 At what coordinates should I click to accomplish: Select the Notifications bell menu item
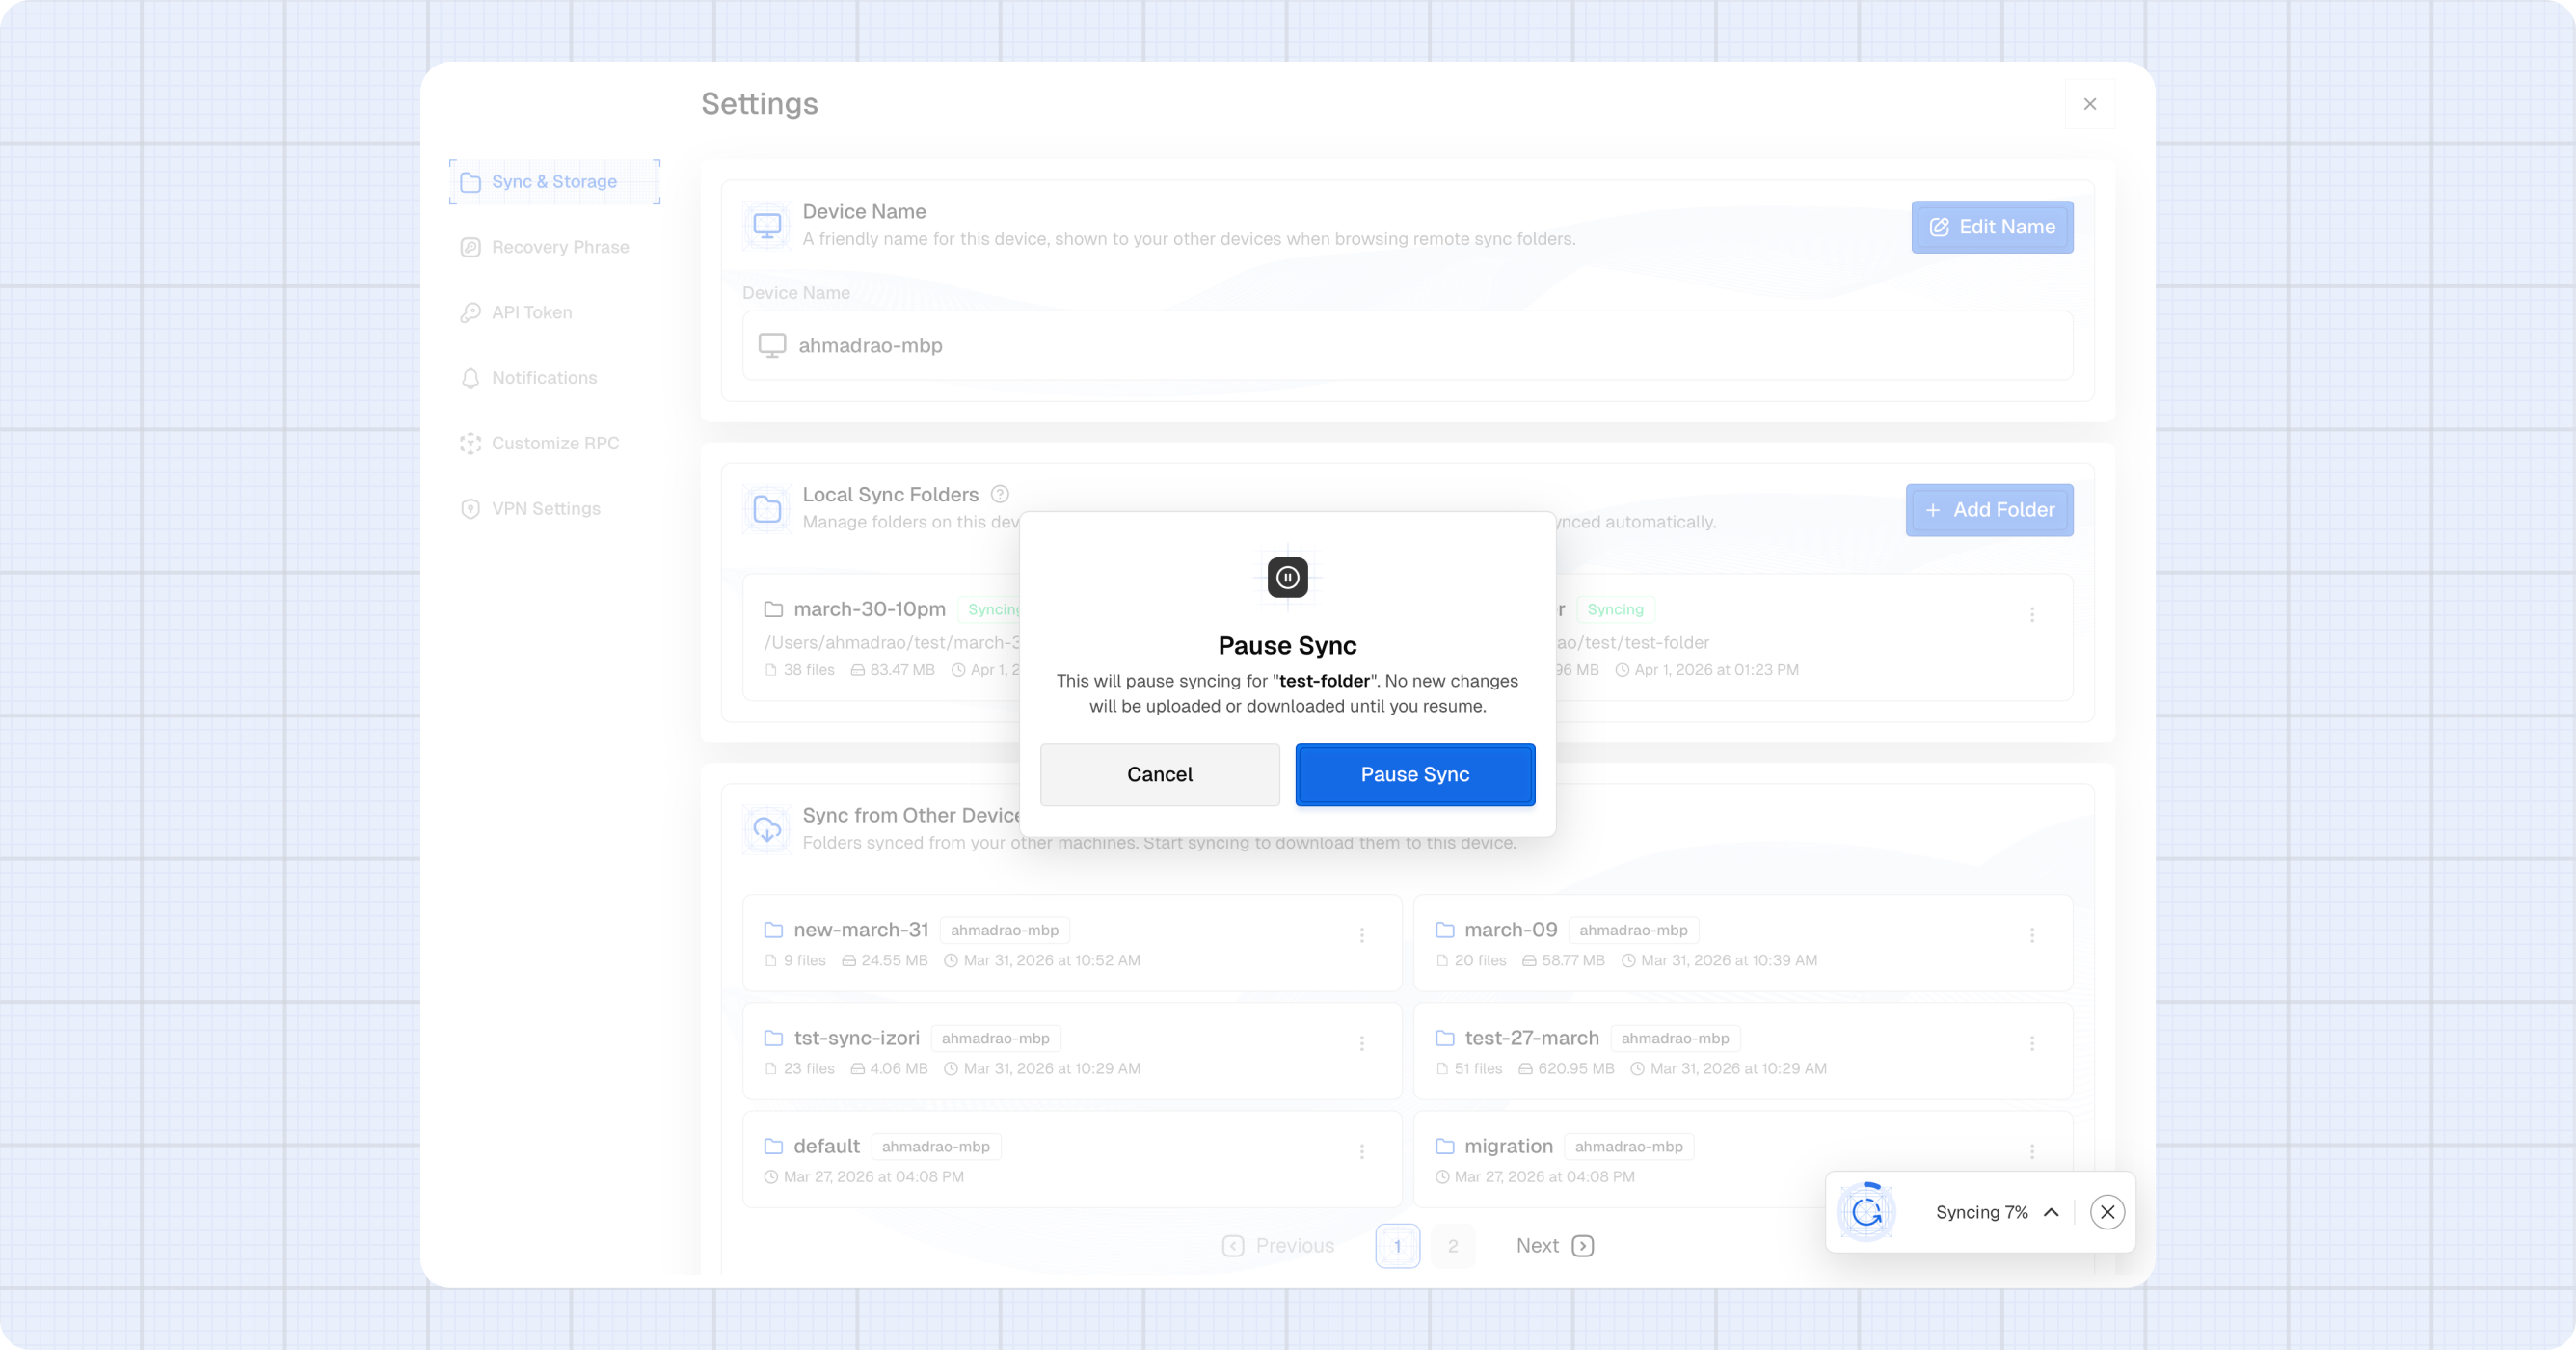[x=543, y=378]
